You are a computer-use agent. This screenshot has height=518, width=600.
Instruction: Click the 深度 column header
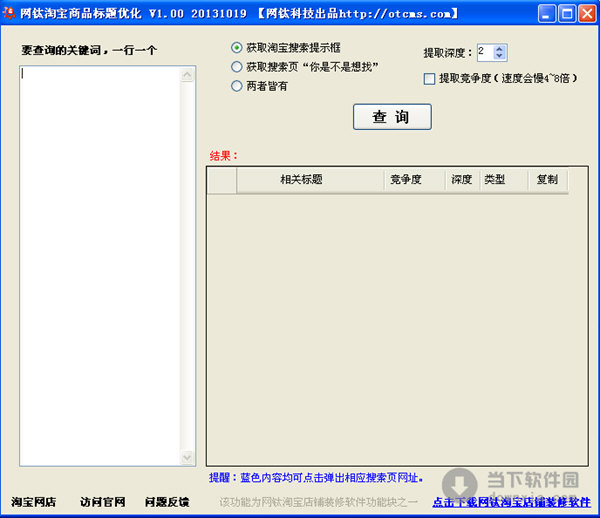point(461,180)
